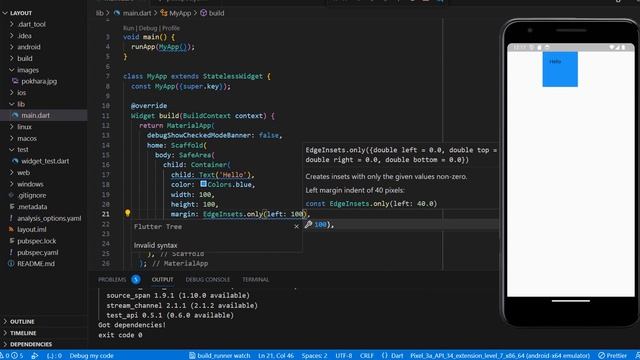Screen dimensions: 640x360
Task: Click blue Hello container in emulator
Action: 560,69
